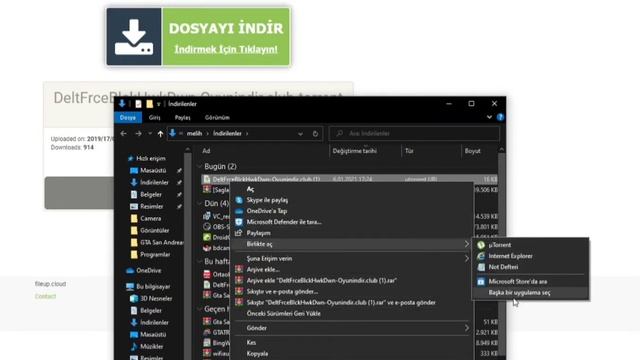This screenshot has height=360, width=640.
Task: Open the Paylaş ribbon tab
Action: coord(182,118)
